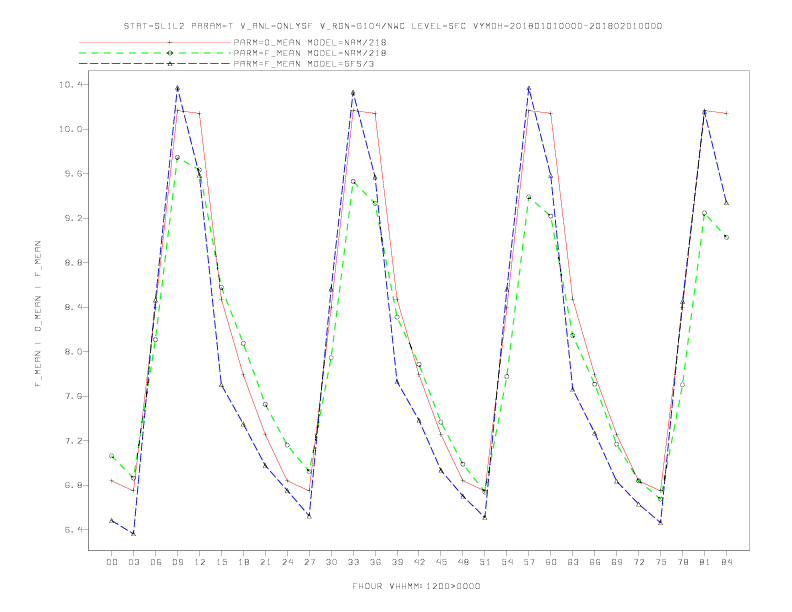792x612 pixels.
Task: Click x-axis tick label 15
Action: 221,562
